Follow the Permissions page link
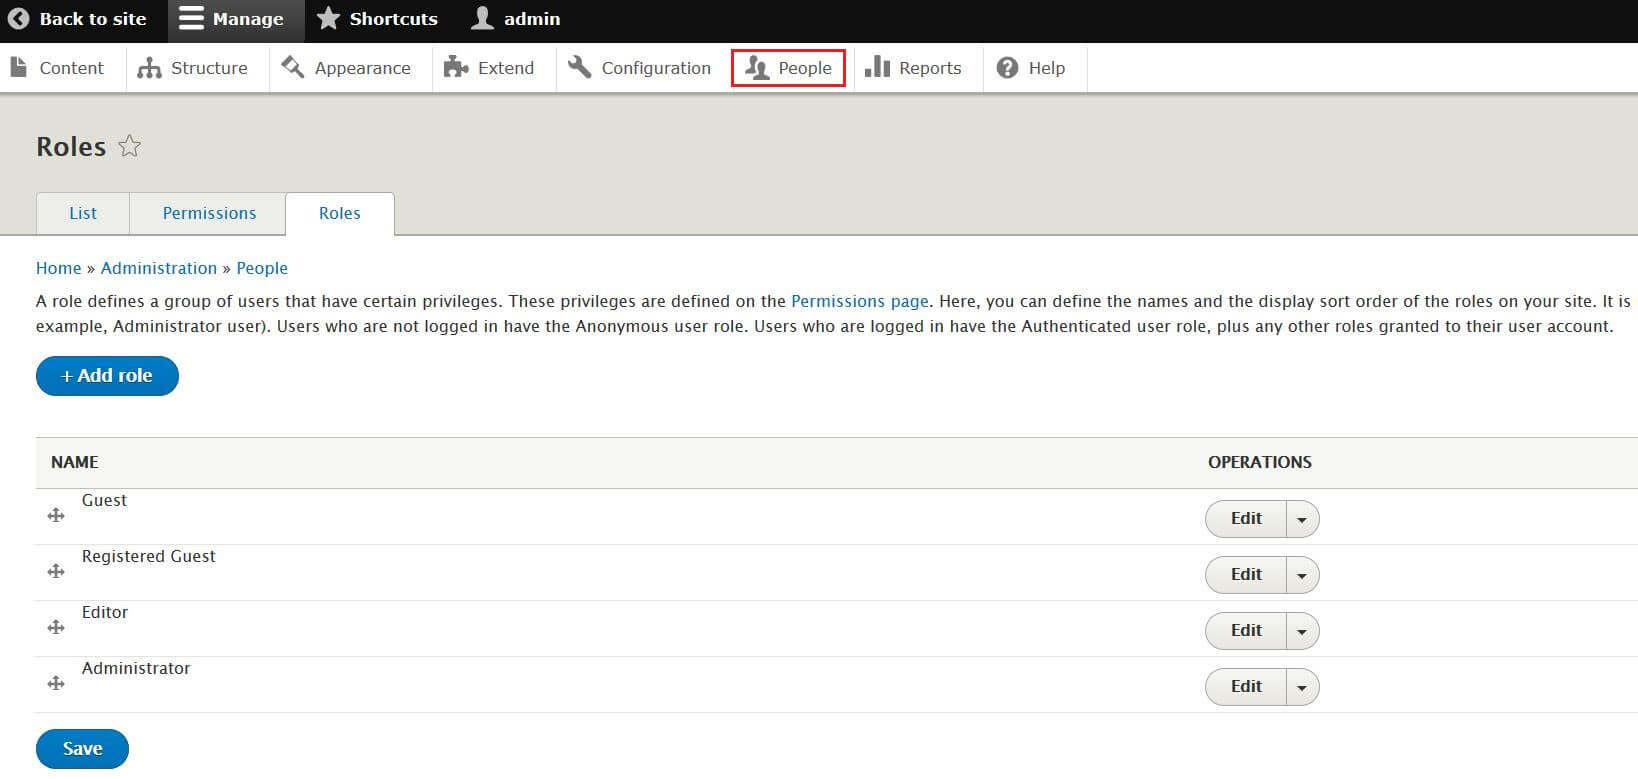 tap(859, 301)
